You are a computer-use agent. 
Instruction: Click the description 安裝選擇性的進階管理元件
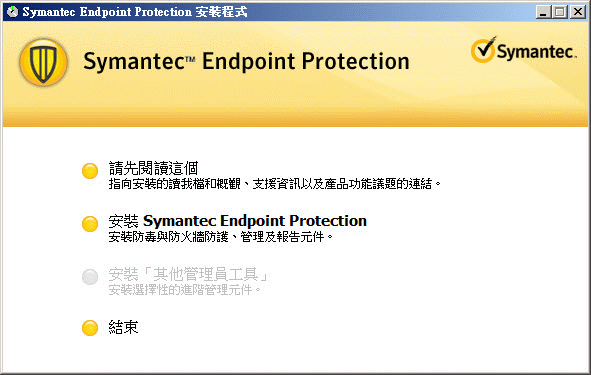185,290
